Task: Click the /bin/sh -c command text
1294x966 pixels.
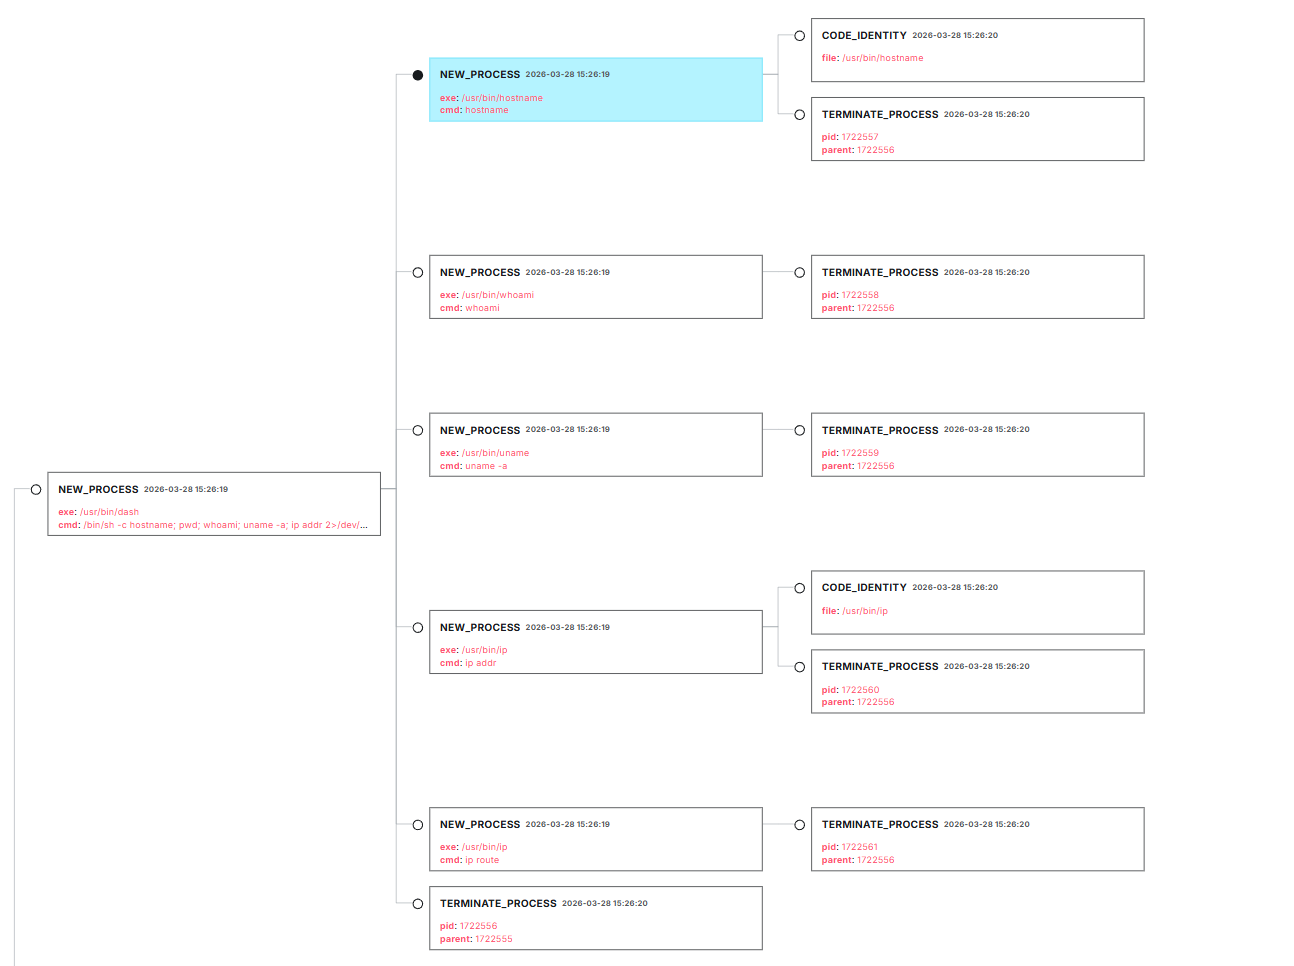Action: pos(220,524)
